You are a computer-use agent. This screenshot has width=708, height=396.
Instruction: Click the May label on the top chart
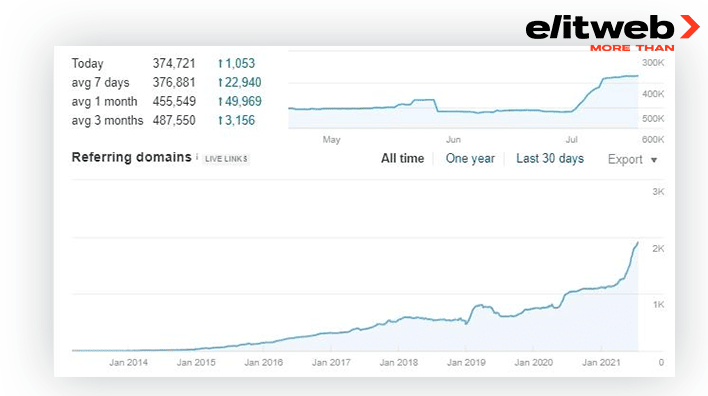point(331,140)
